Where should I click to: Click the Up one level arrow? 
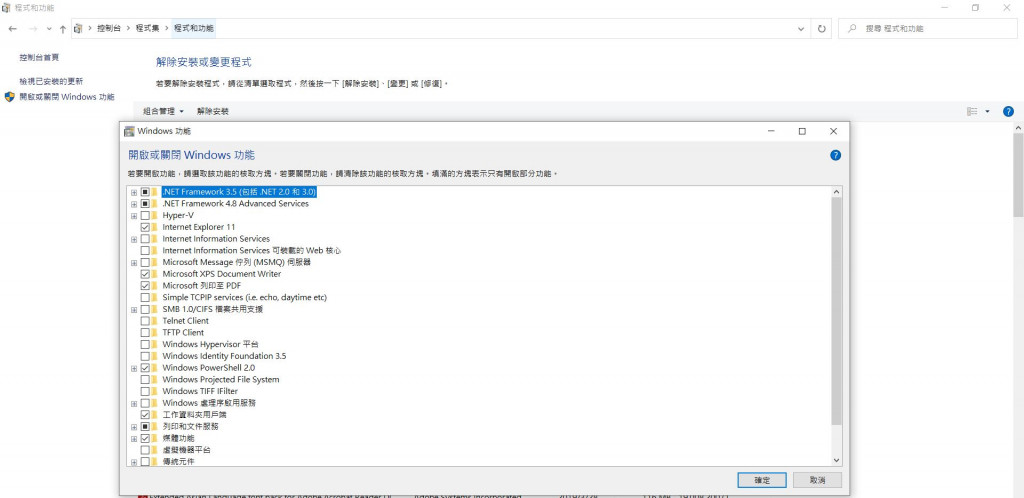click(63, 29)
